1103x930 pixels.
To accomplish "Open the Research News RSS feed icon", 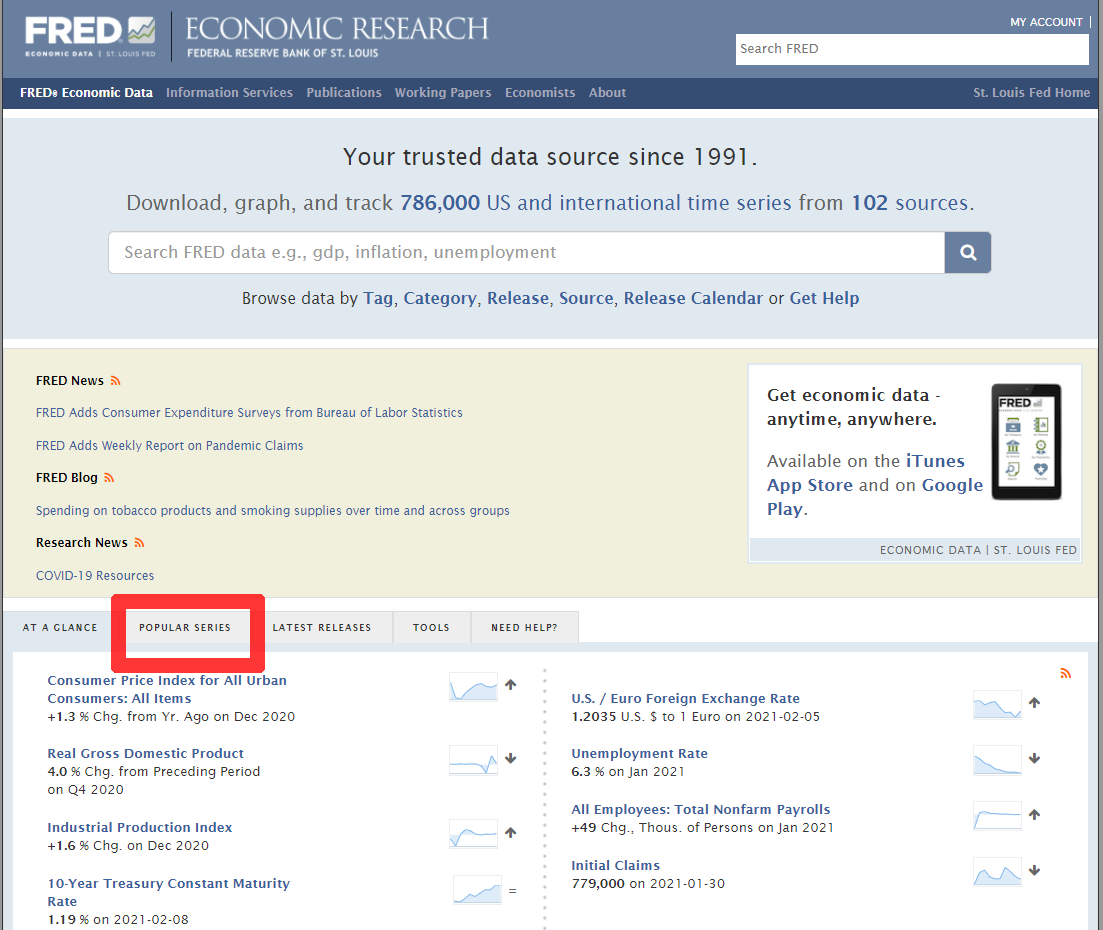I will pyautogui.click(x=139, y=542).
